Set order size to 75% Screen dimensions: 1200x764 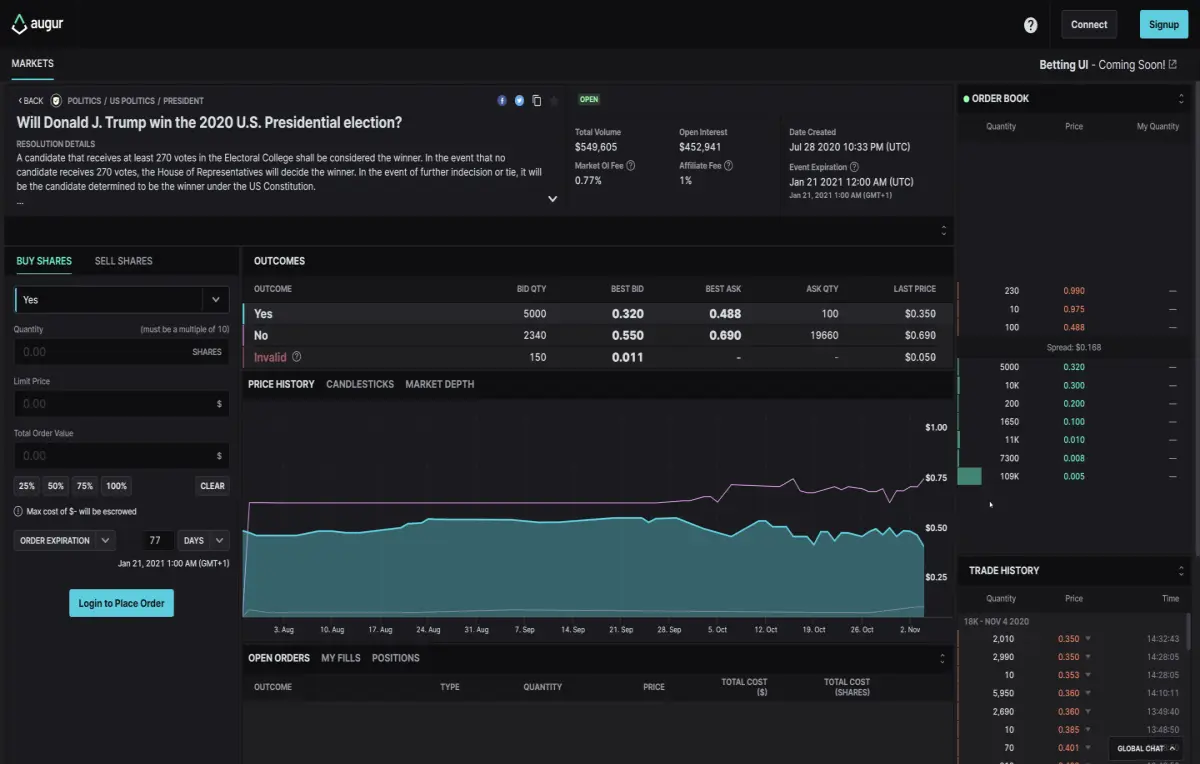tap(85, 487)
